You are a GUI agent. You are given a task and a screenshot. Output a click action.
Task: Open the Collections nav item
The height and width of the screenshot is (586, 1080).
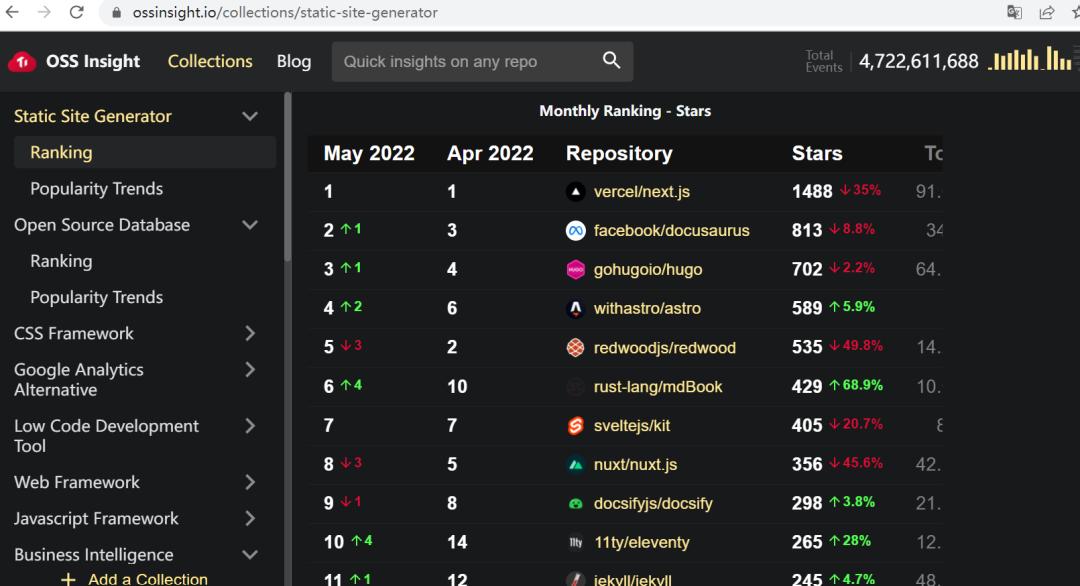210,61
